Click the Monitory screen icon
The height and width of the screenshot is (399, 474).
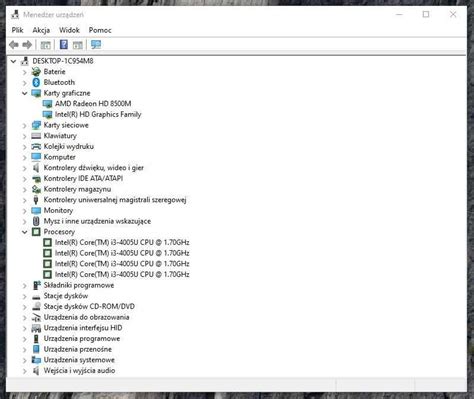36,210
